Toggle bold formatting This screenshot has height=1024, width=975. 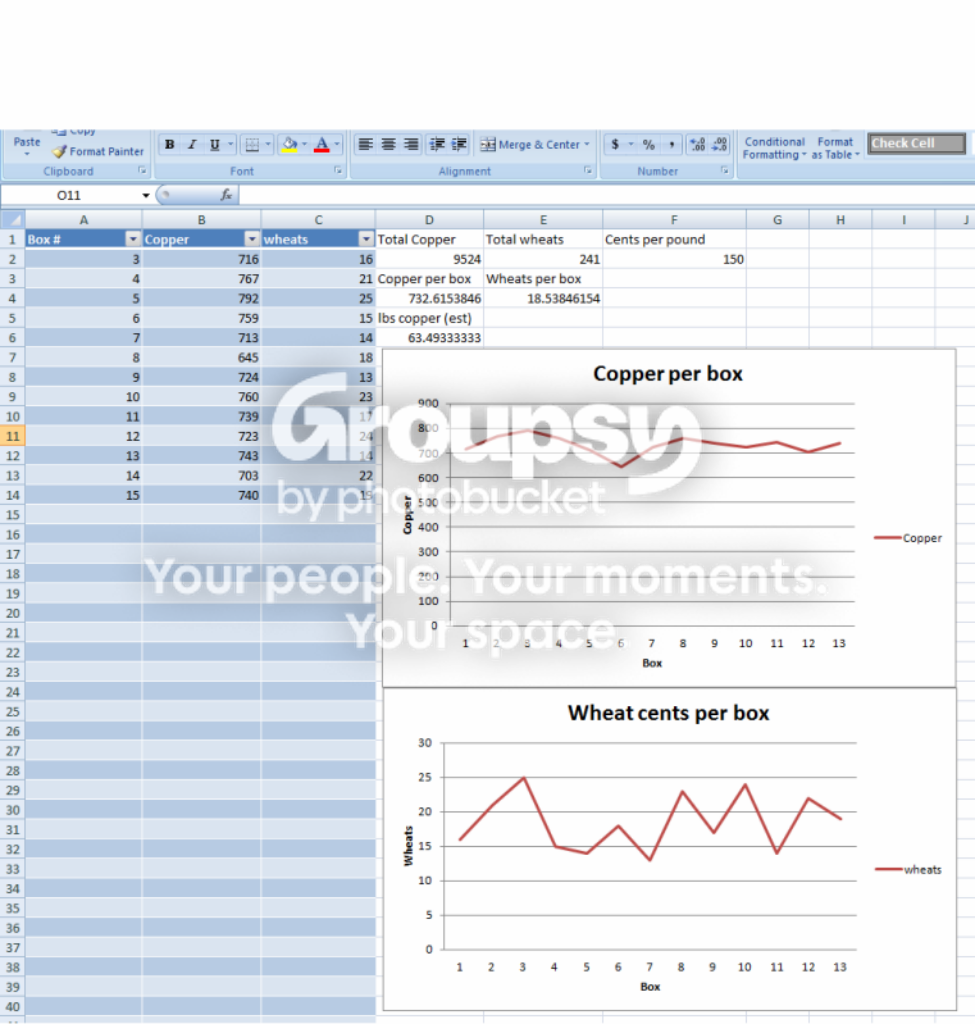pos(170,145)
